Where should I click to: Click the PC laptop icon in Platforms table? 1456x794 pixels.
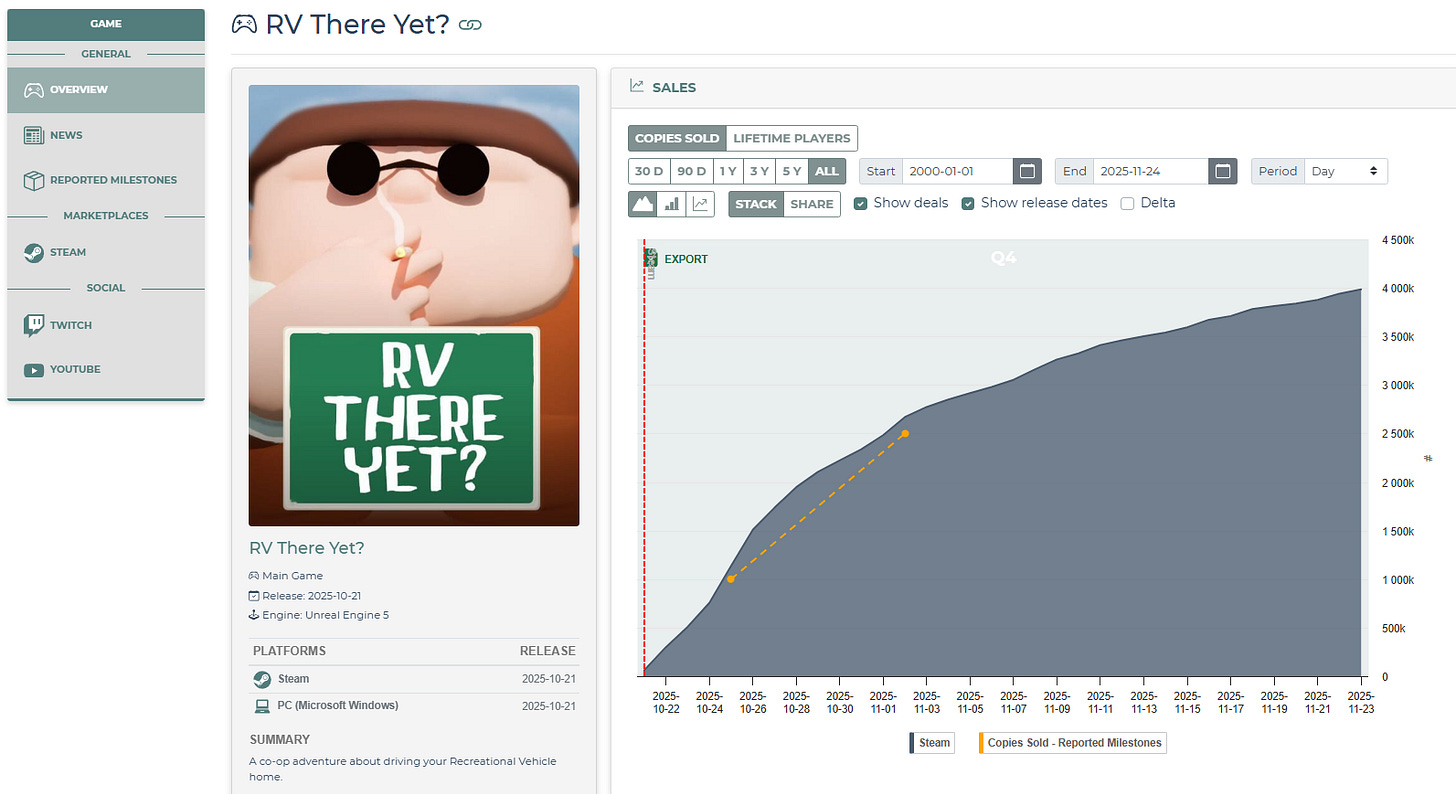pyautogui.click(x=262, y=706)
